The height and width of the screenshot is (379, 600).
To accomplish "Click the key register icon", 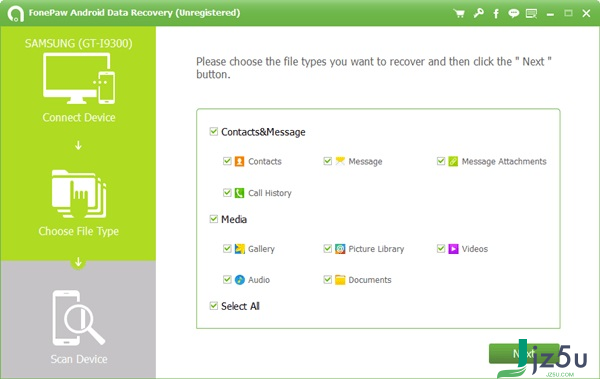I will click(478, 13).
